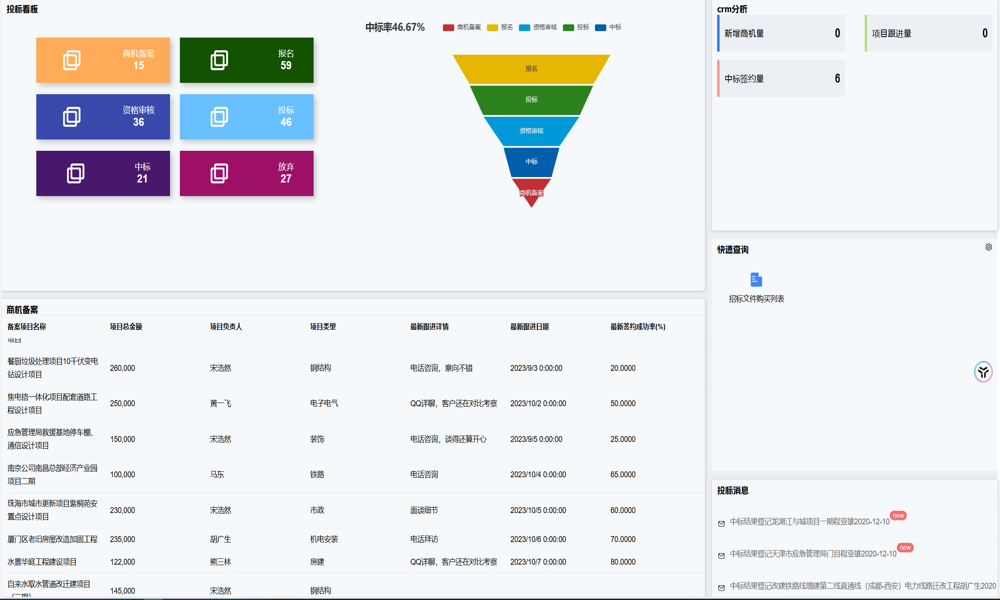1000x600 pixels.
Task: Click the 报名 green card icon
Action: click(x=219, y=61)
